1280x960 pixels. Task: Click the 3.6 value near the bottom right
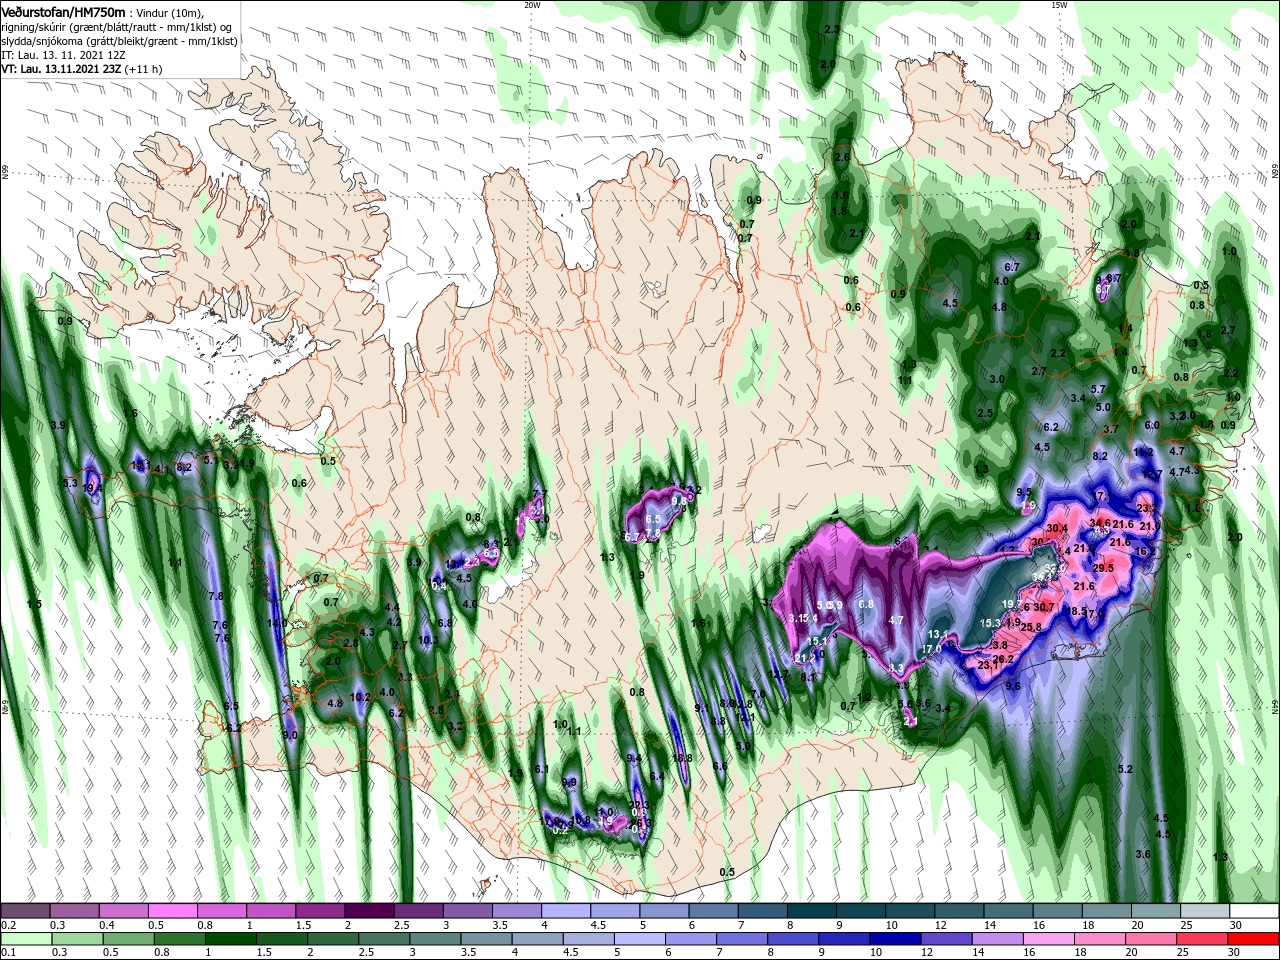[1143, 854]
